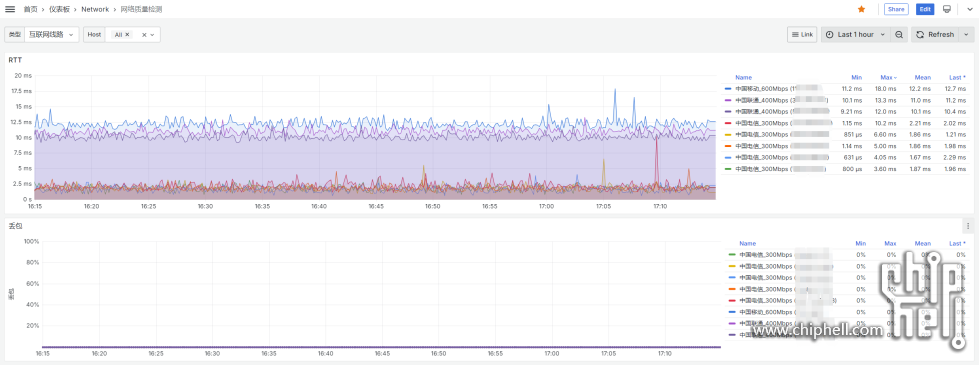Open the Link dashboard links menu
This screenshot has width=979, height=365.
(802, 35)
